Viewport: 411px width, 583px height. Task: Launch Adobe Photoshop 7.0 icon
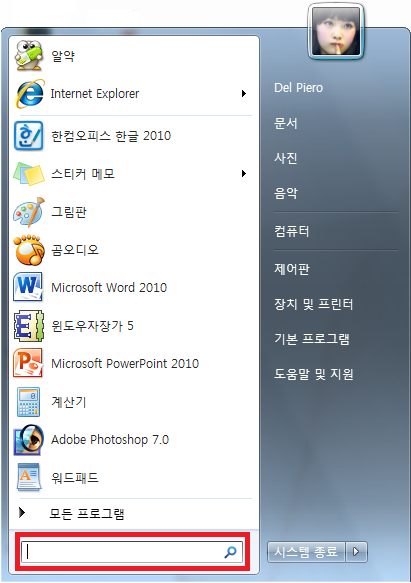(x=29, y=440)
